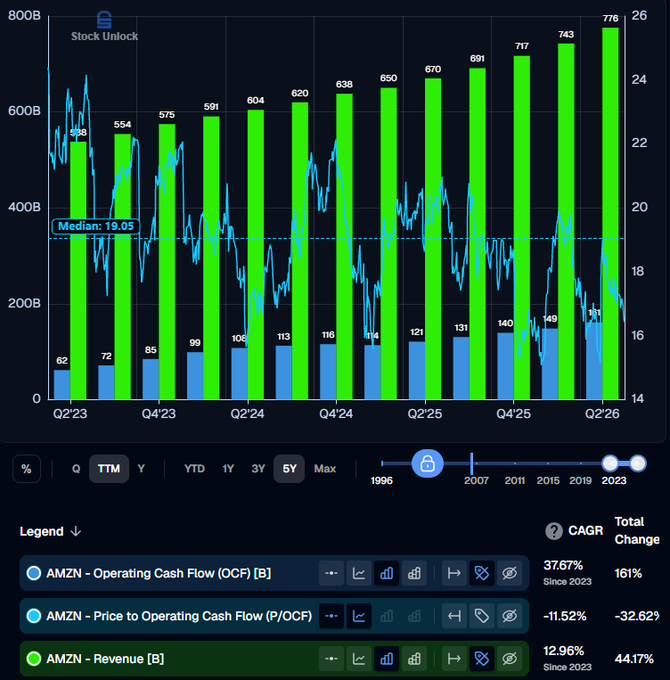Viewport: 670px width, 680px height.
Task: Switch P/OCF row to bar chart
Action: (x=386, y=616)
